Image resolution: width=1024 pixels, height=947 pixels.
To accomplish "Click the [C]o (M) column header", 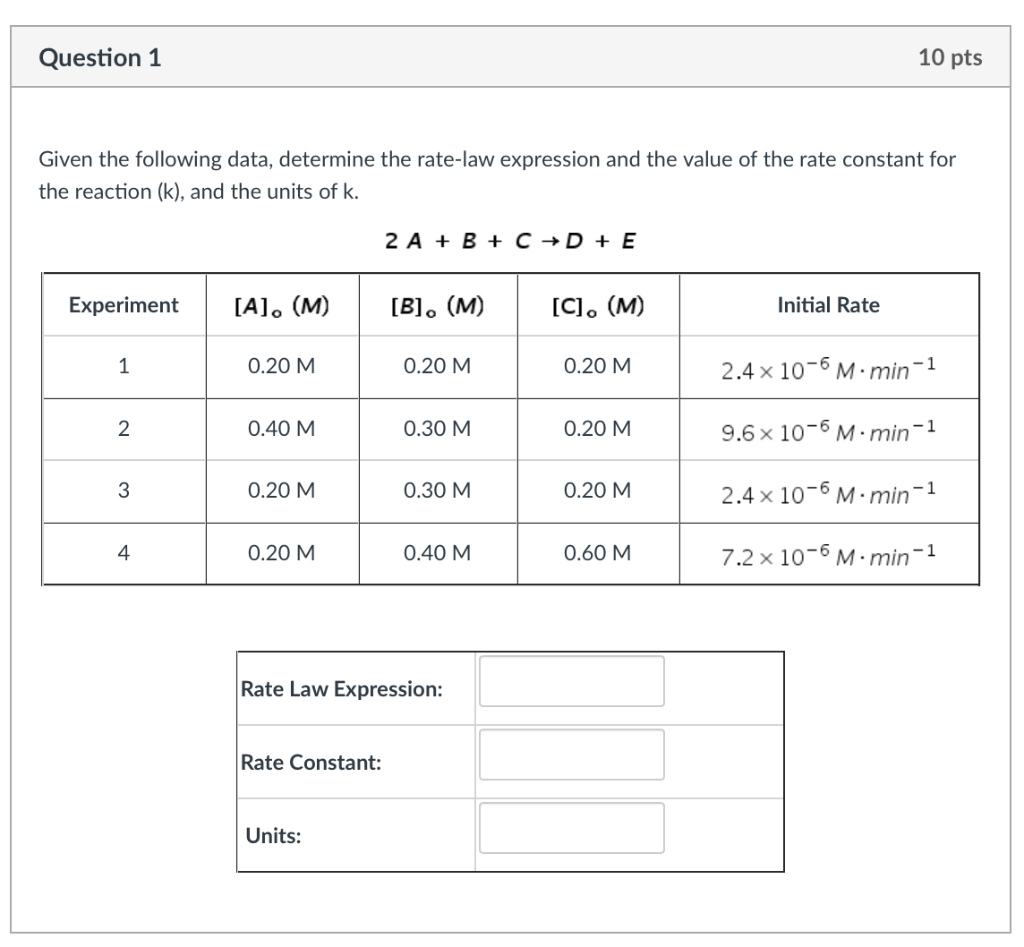I will (597, 305).
